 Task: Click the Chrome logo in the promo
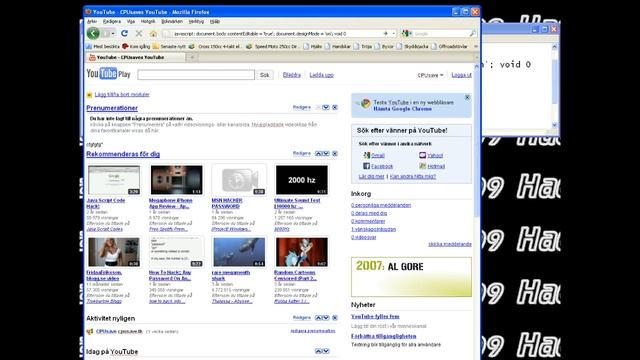(x=365, y=104)
